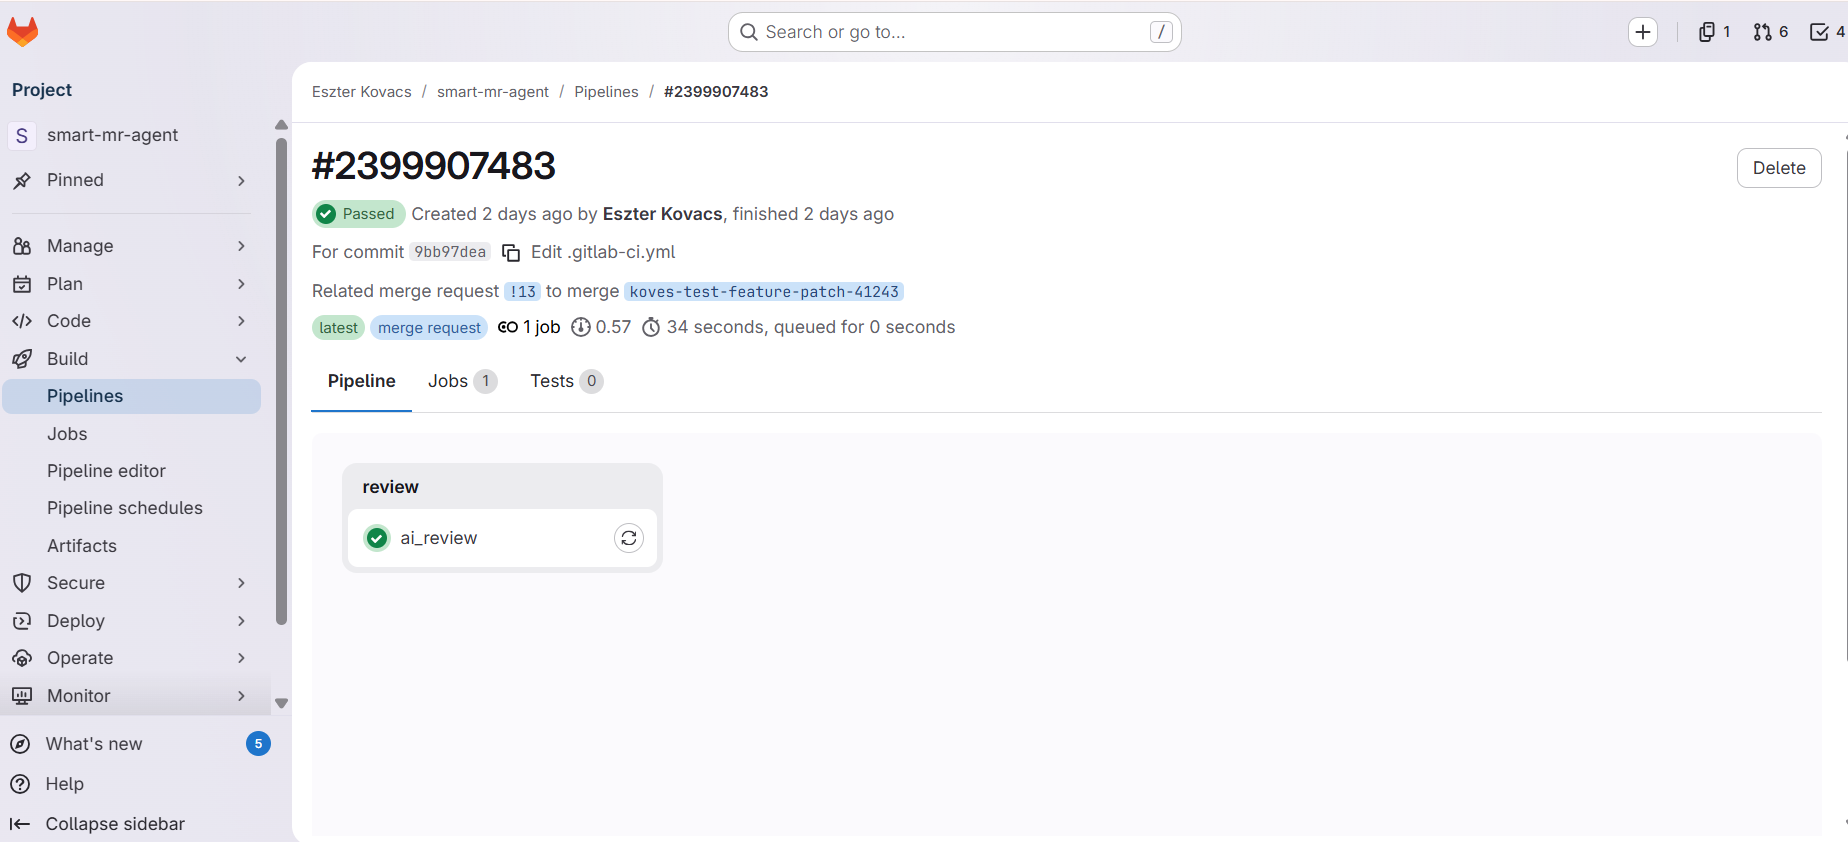Open Pipeline schedules in sidebar
The image size is (1848, 842).
click(x=132, y=508)
